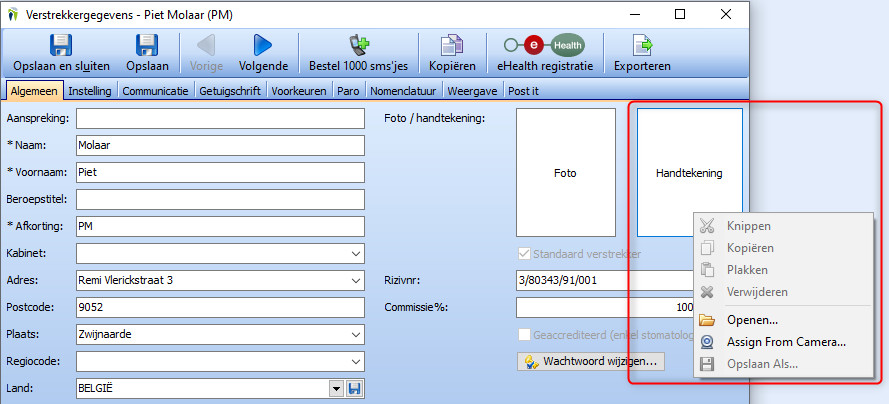Go to next record with Volgende arrow
The height and width of the screenshot is (404, 889).
pyautogui.click(x=263, y=45)
